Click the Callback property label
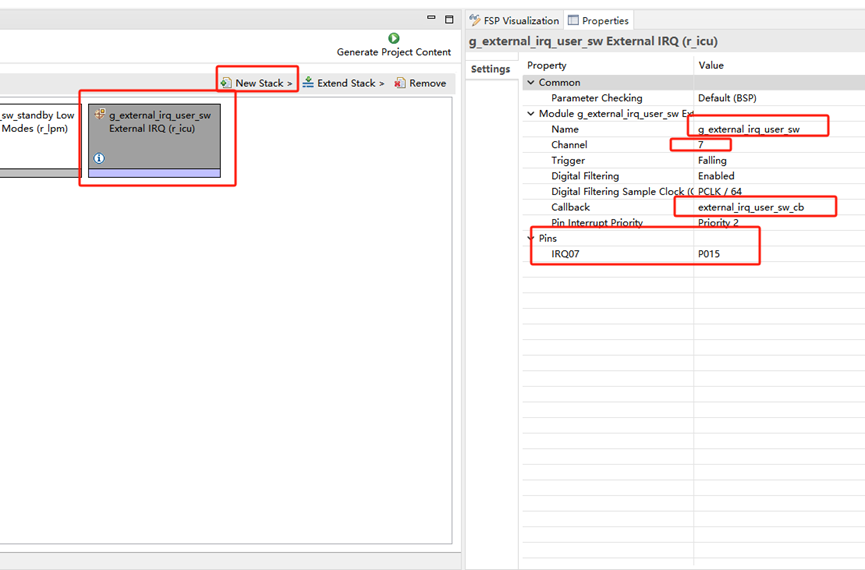This screenshot has width=865, height=570. click(x=570, y=207)
